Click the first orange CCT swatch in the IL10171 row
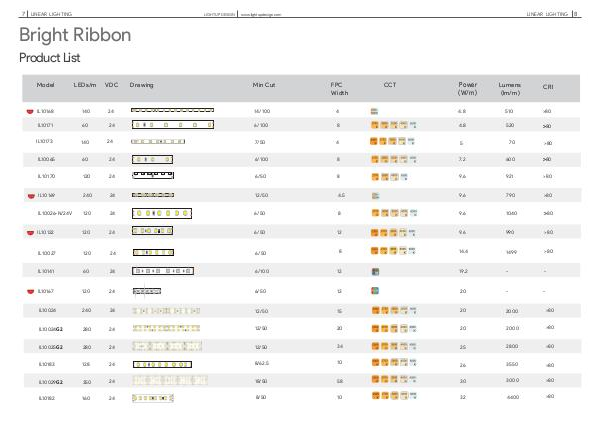 (x=375, y=125)
